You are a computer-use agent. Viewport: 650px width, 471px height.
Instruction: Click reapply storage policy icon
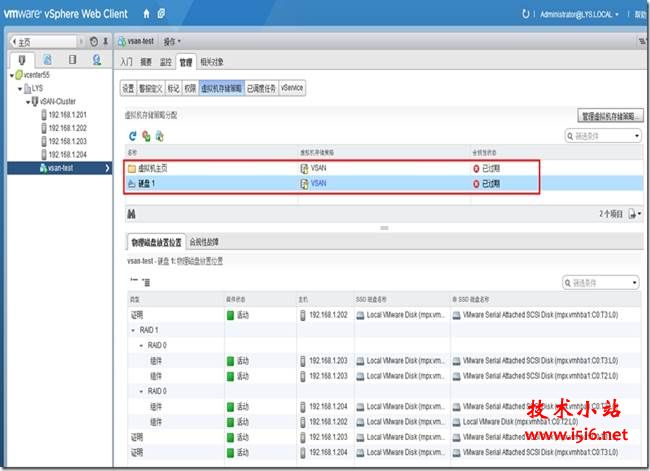(x=146, y=136)
